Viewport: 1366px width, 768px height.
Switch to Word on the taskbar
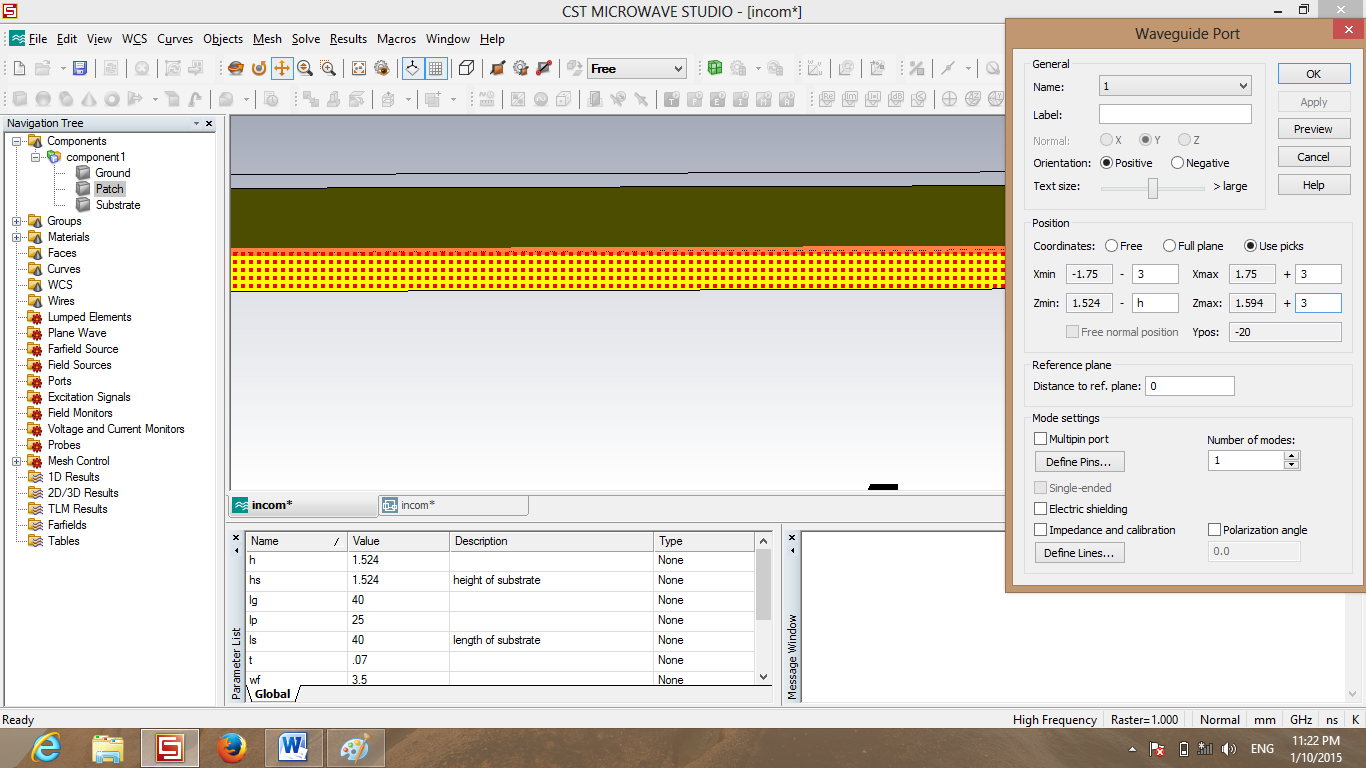[294, 747]
